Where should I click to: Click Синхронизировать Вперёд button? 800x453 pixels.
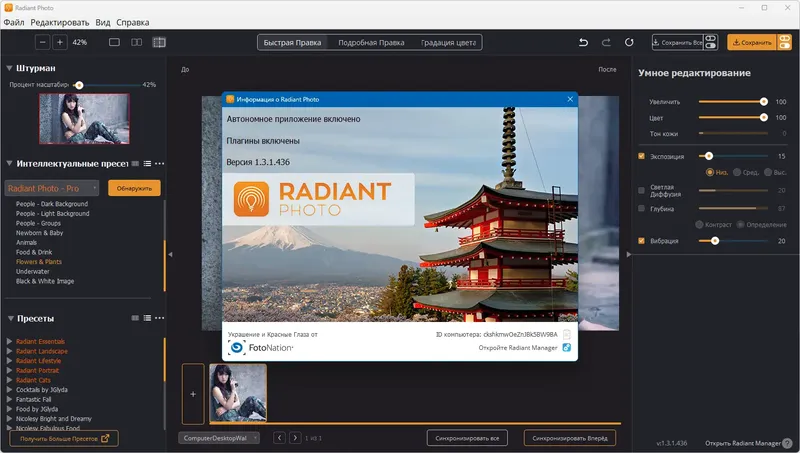[569, 438]
